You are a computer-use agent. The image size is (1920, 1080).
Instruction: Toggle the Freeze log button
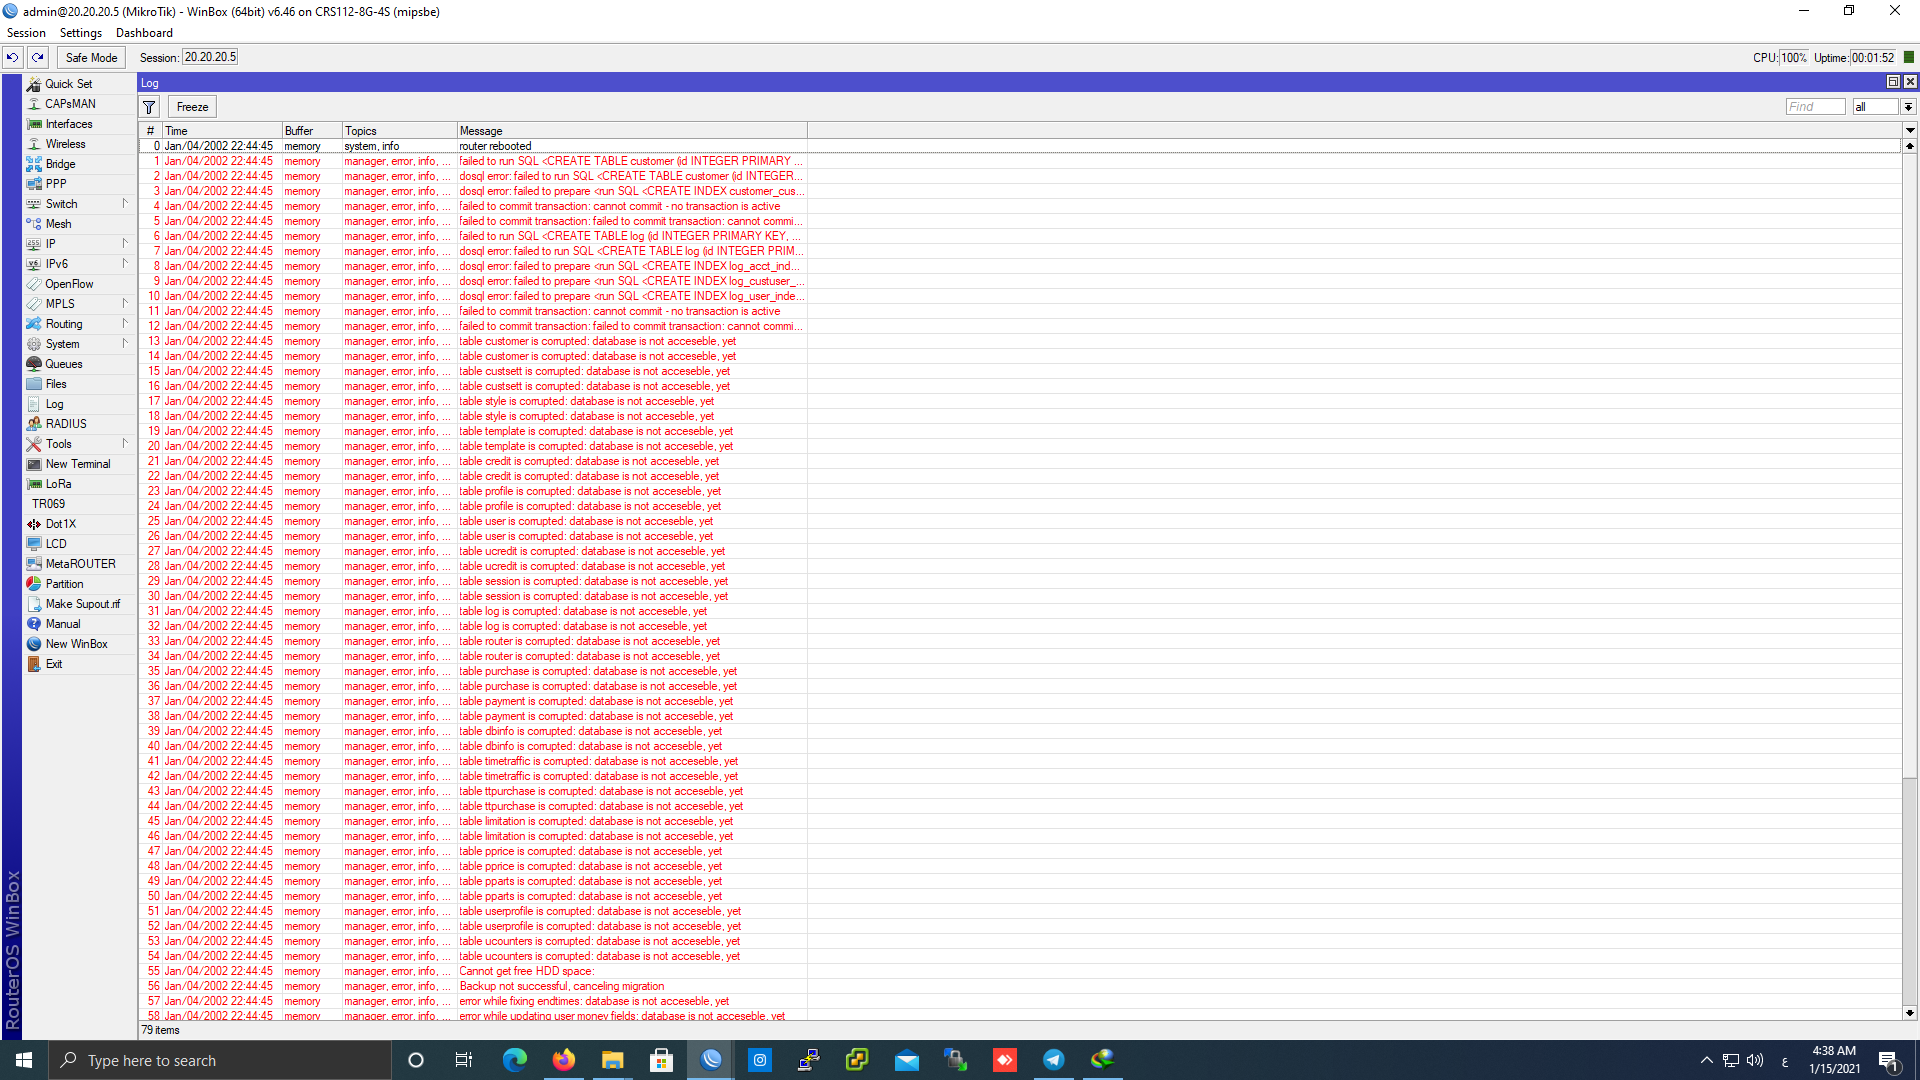coord(192,107)
